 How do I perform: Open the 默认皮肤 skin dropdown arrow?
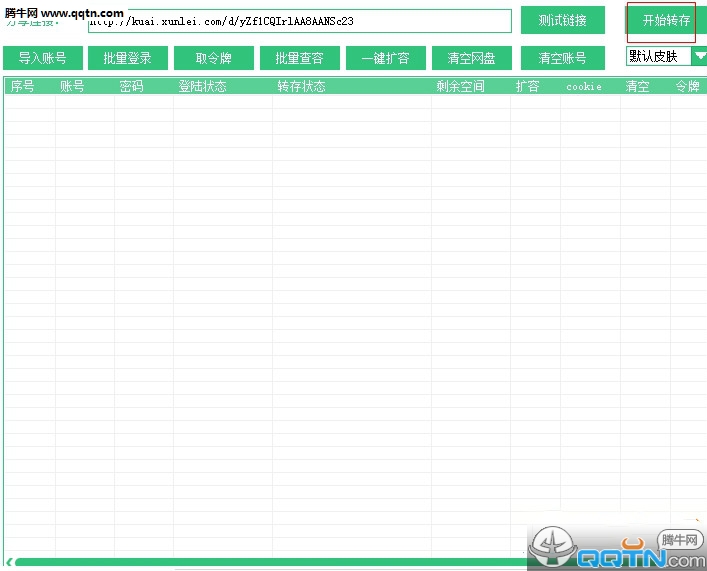pos(699,56)
